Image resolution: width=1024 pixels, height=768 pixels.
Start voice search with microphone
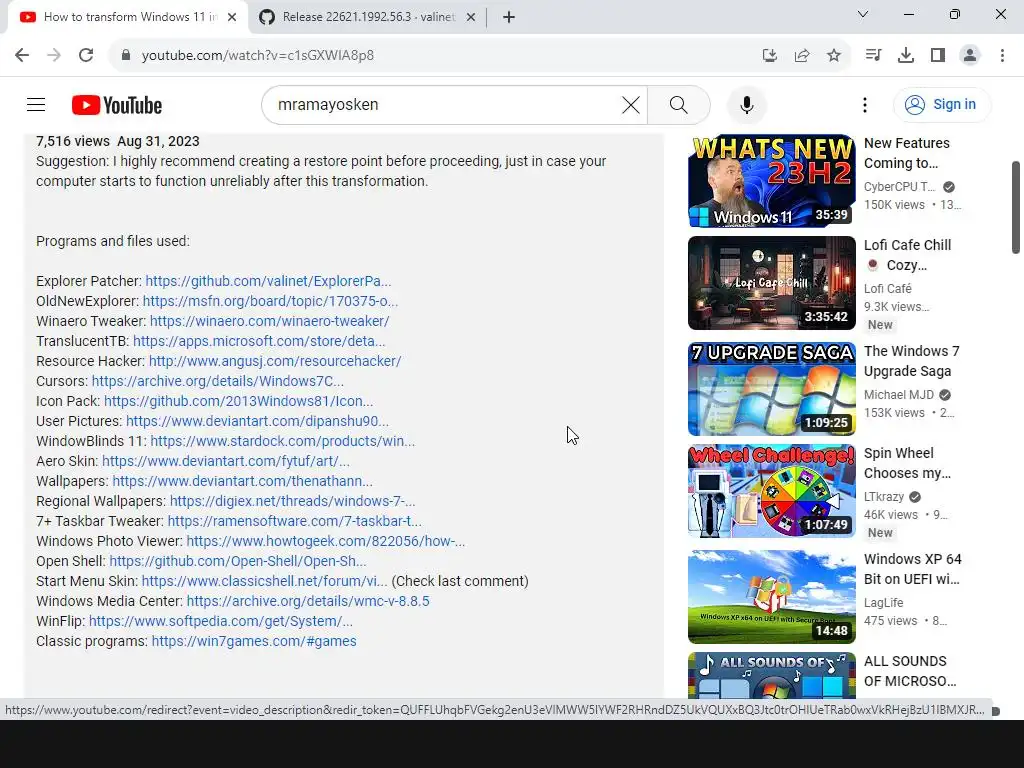coord(746,104)
